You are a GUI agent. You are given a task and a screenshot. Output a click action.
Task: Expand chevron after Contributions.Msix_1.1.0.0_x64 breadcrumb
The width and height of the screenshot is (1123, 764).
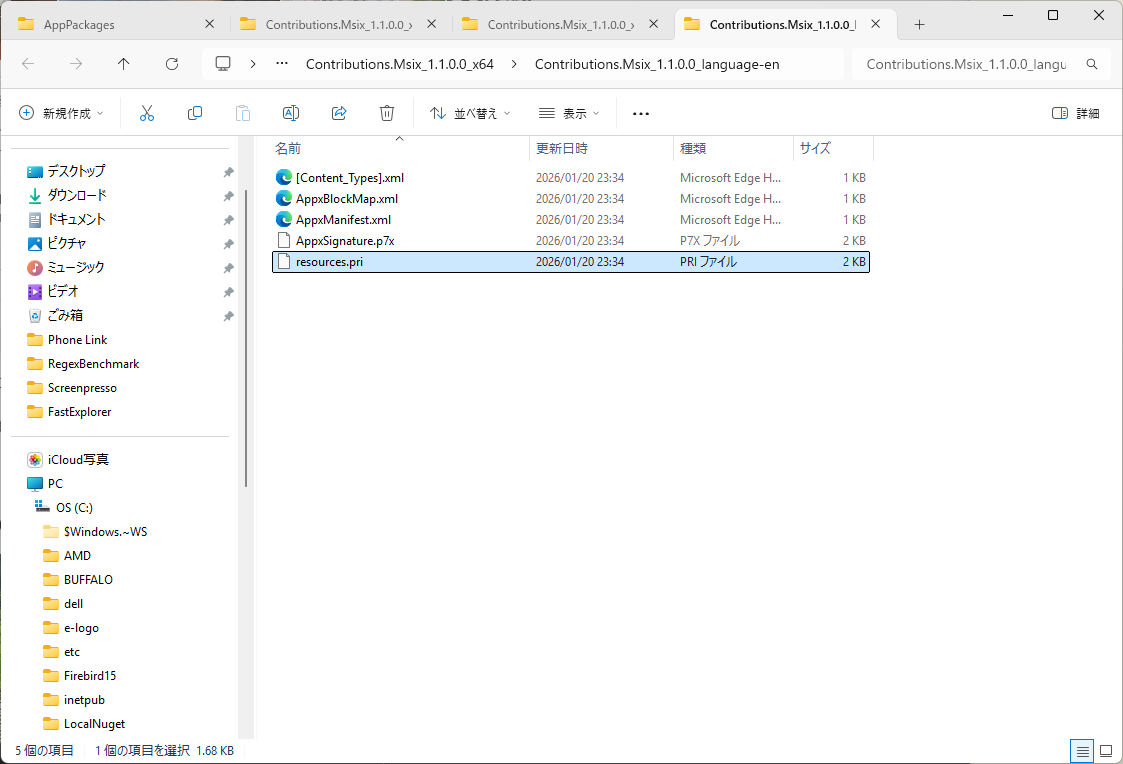514,64
